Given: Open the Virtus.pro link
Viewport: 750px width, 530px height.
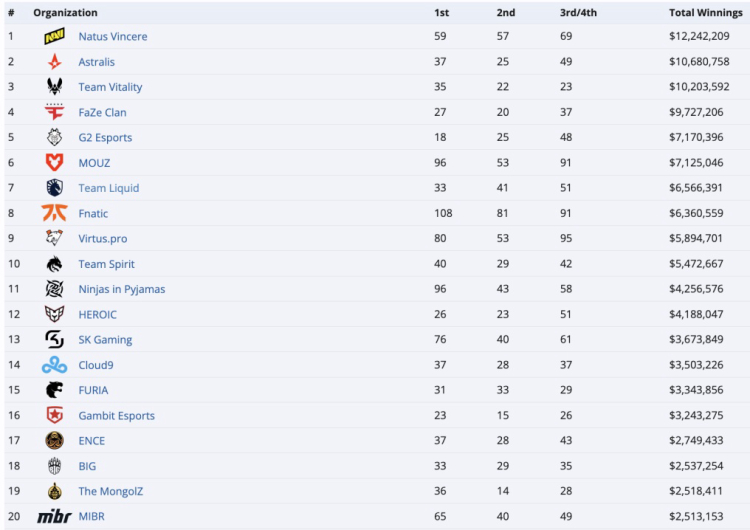Looking at the screenshot, I should pos(102,239).
